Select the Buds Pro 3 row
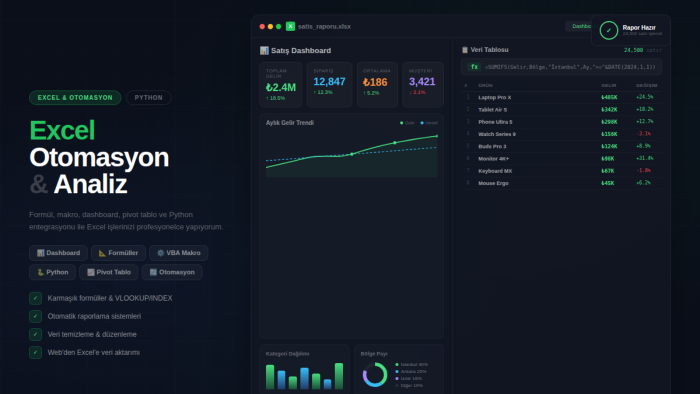Screen dimensions: 700x394 (561, 146)
